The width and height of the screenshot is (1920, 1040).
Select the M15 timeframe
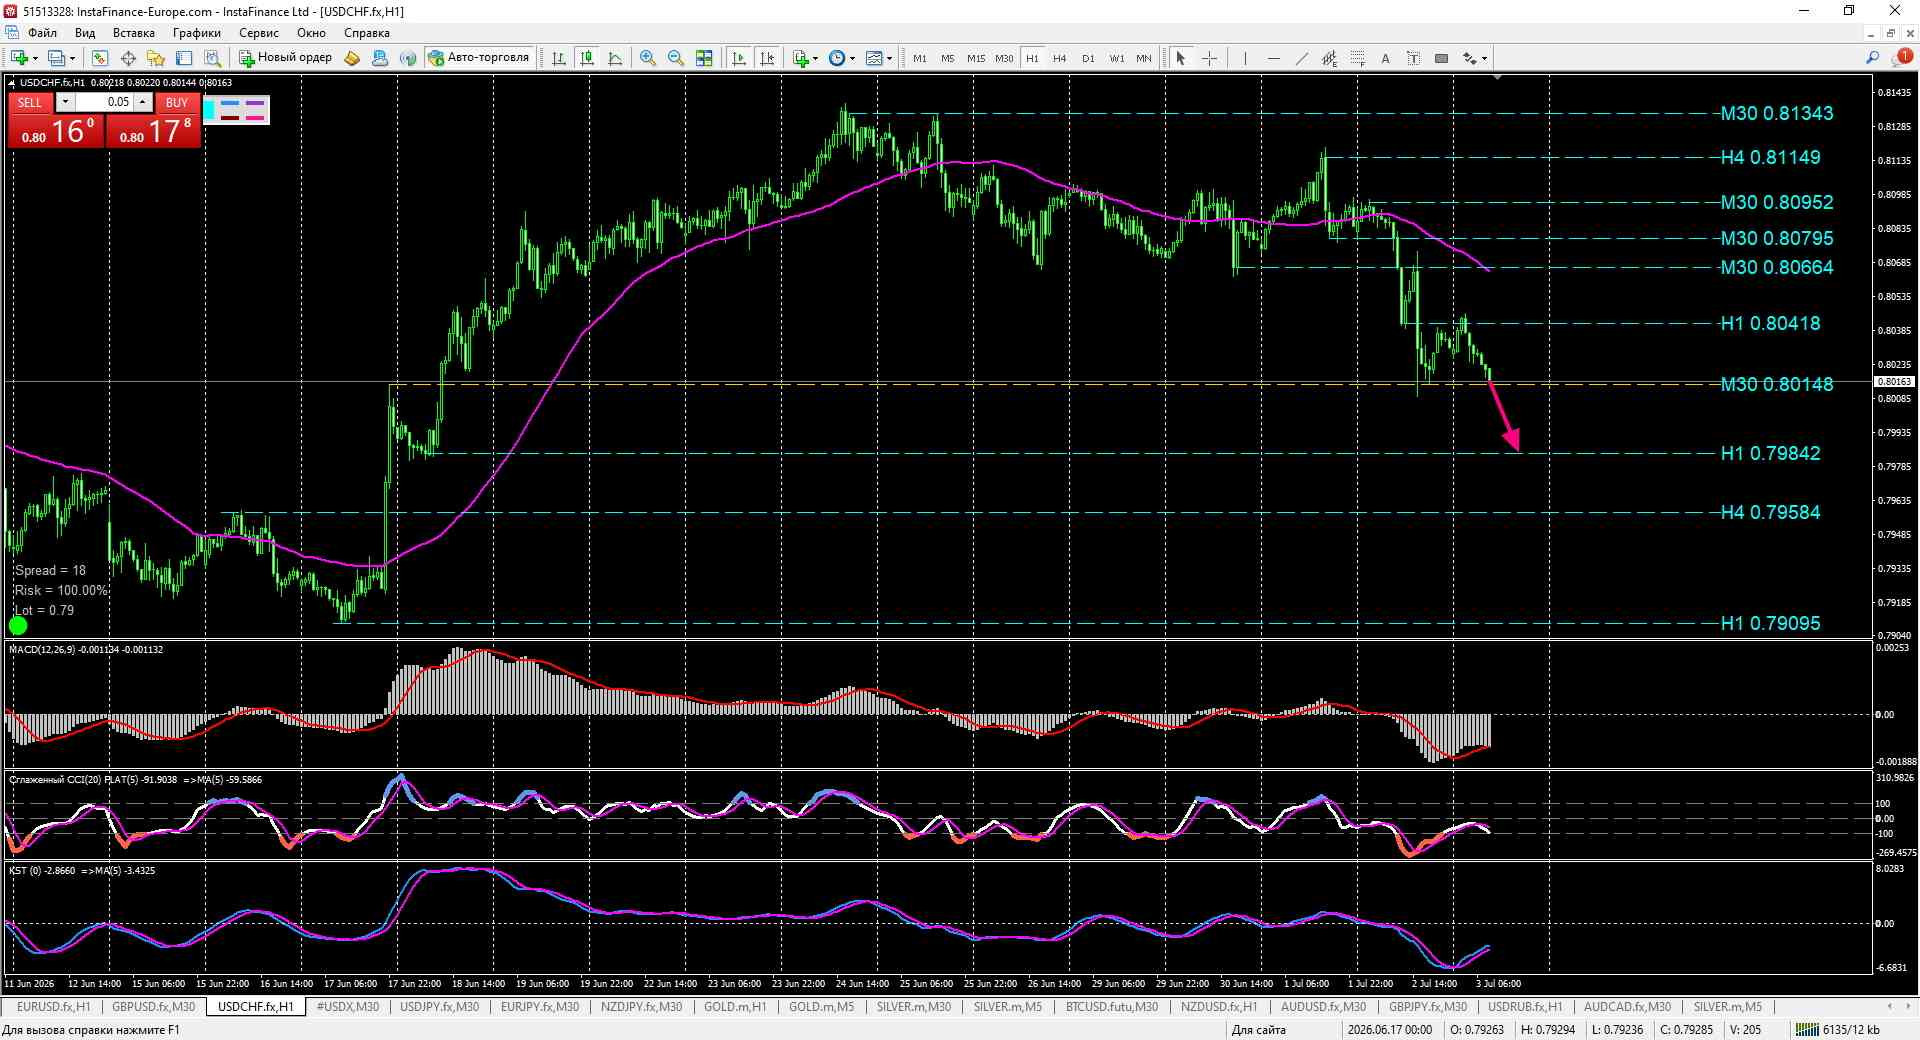click(975, 58)
